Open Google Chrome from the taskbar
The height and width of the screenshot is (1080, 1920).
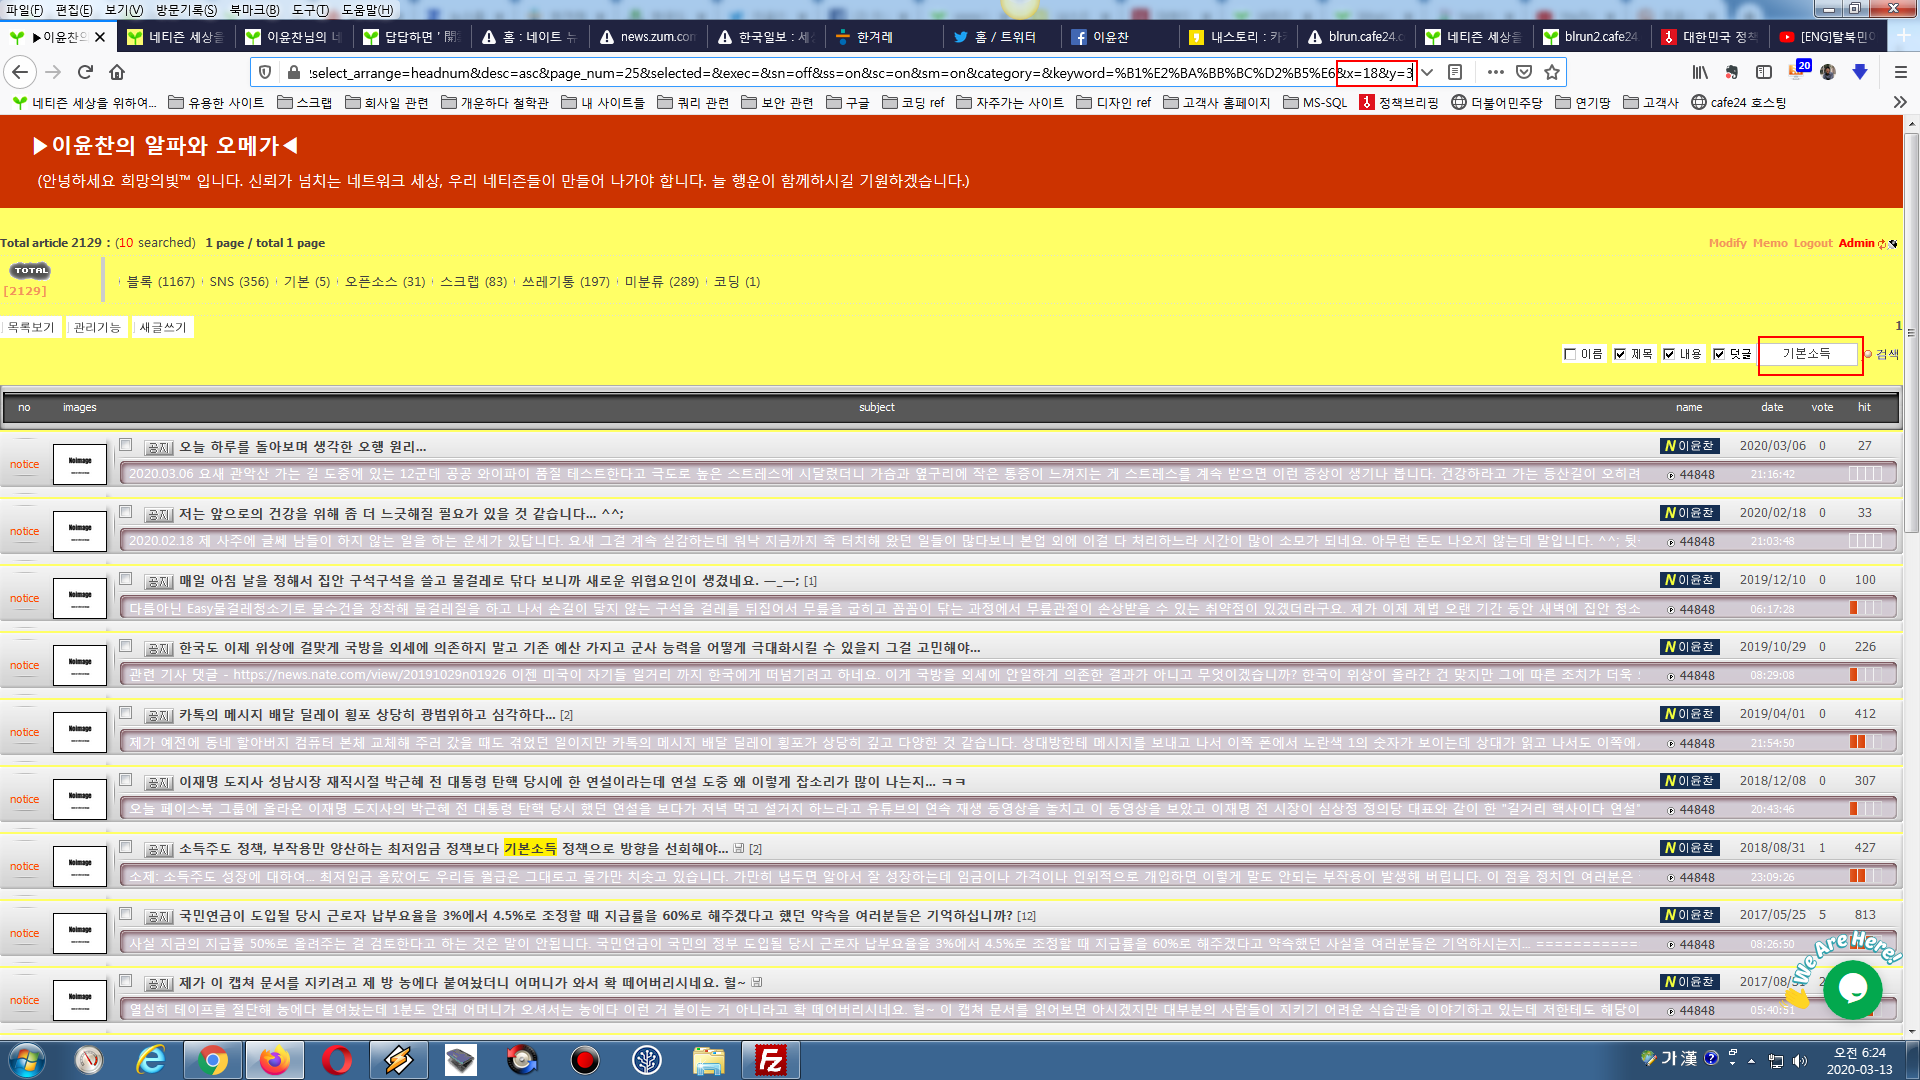(212, 1060)
